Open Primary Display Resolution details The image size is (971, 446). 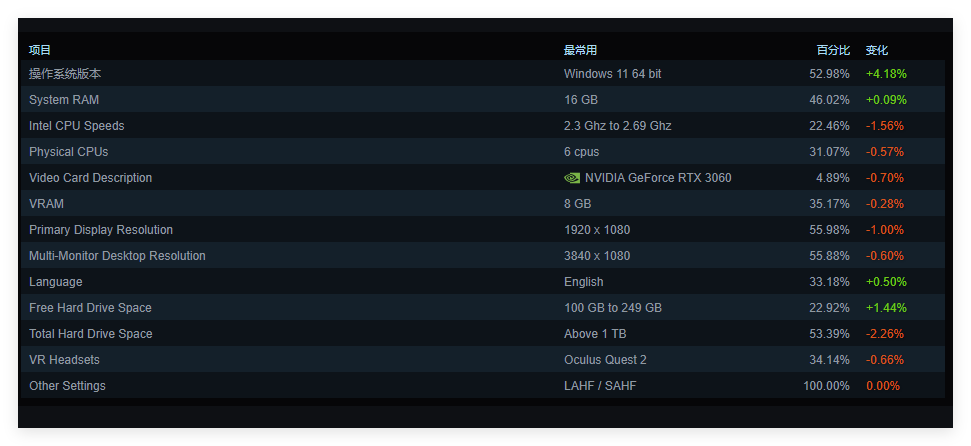pos(483,230)
